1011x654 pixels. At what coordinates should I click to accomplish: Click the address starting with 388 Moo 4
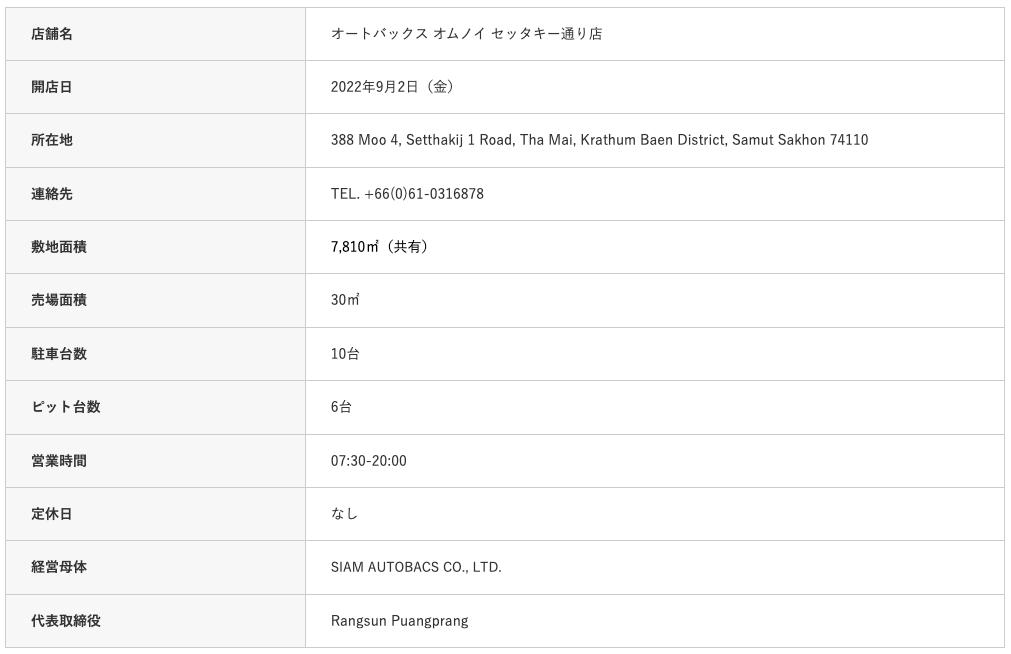click(x=599, y=140)
